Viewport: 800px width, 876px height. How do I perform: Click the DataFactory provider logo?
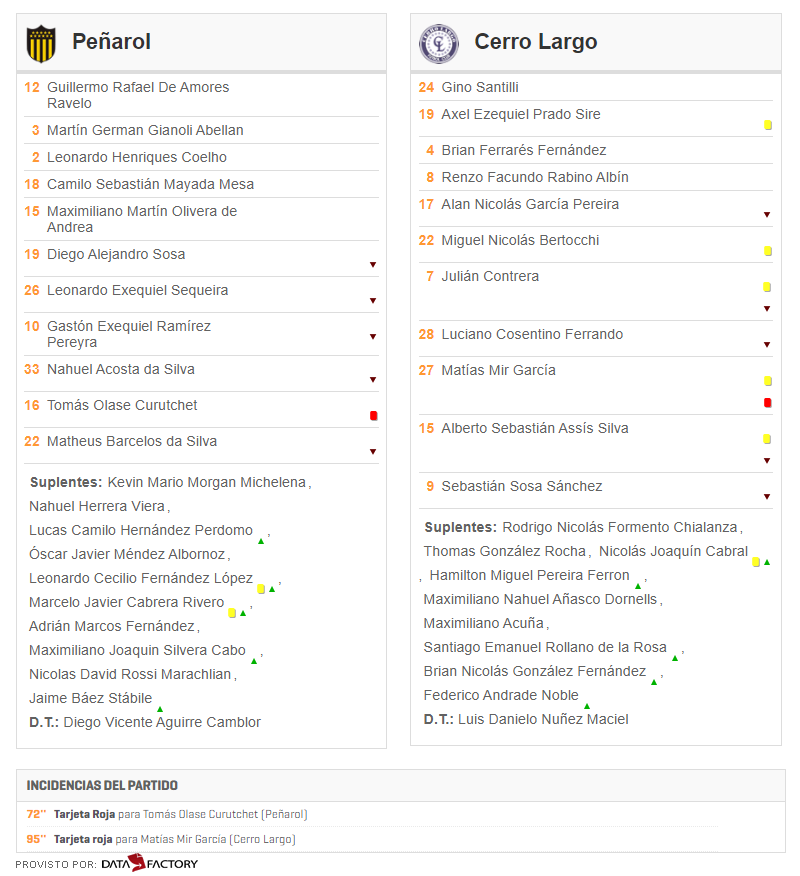pyautogui.click(x=150, y=864)
